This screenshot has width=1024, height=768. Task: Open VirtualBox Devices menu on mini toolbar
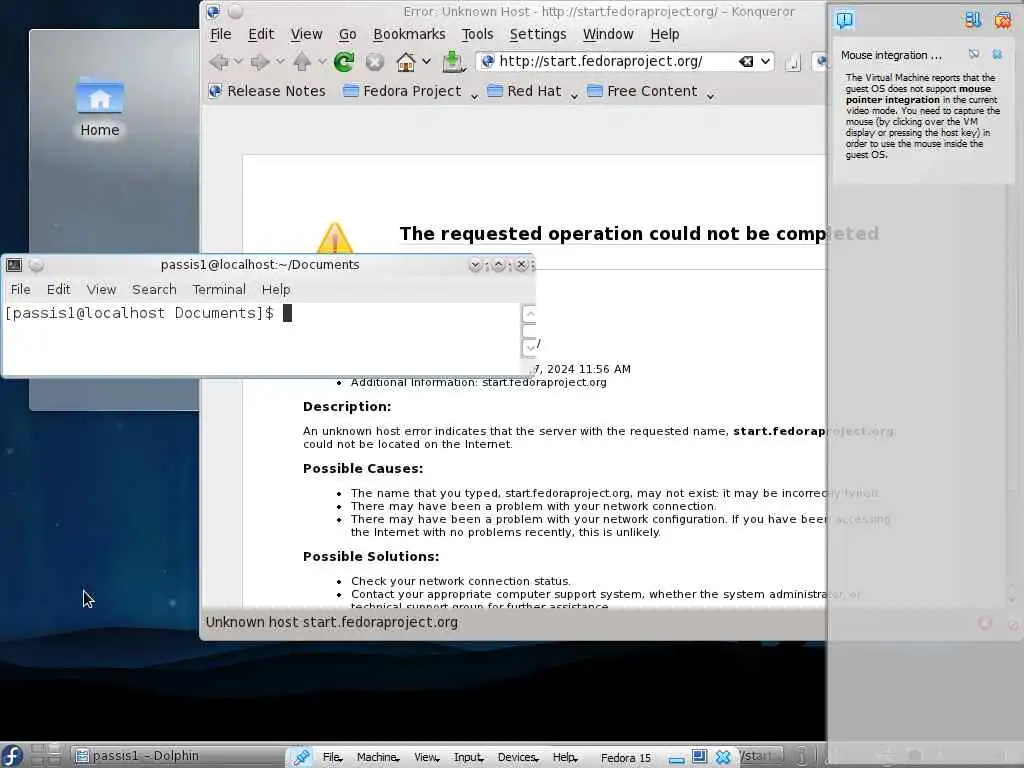click(518, 758)
